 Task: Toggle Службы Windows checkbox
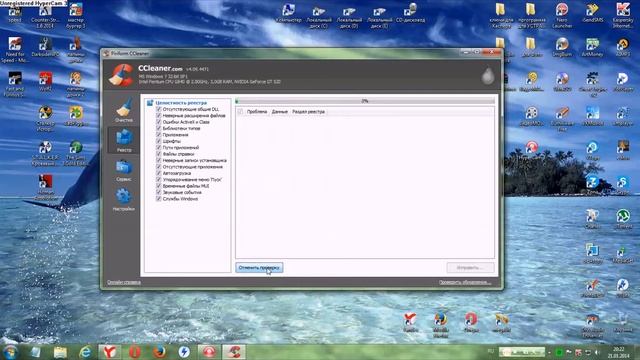pyautogui.click(x=159, y=199)
